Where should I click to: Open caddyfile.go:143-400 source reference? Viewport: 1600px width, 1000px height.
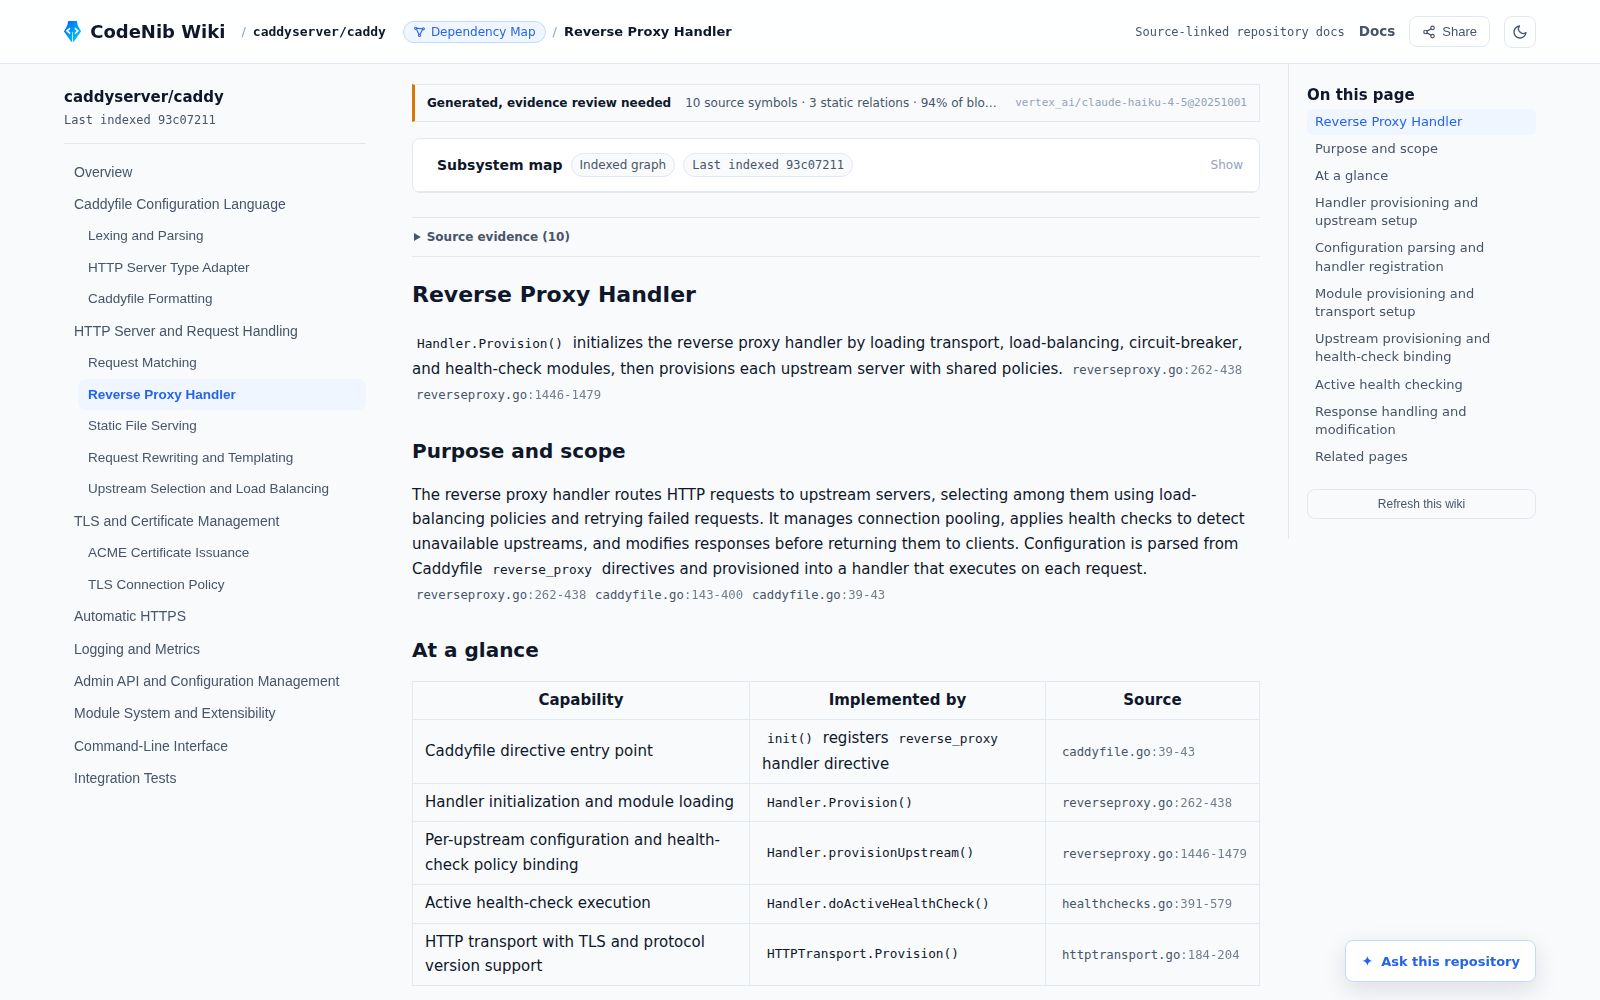tap(669, 595)
